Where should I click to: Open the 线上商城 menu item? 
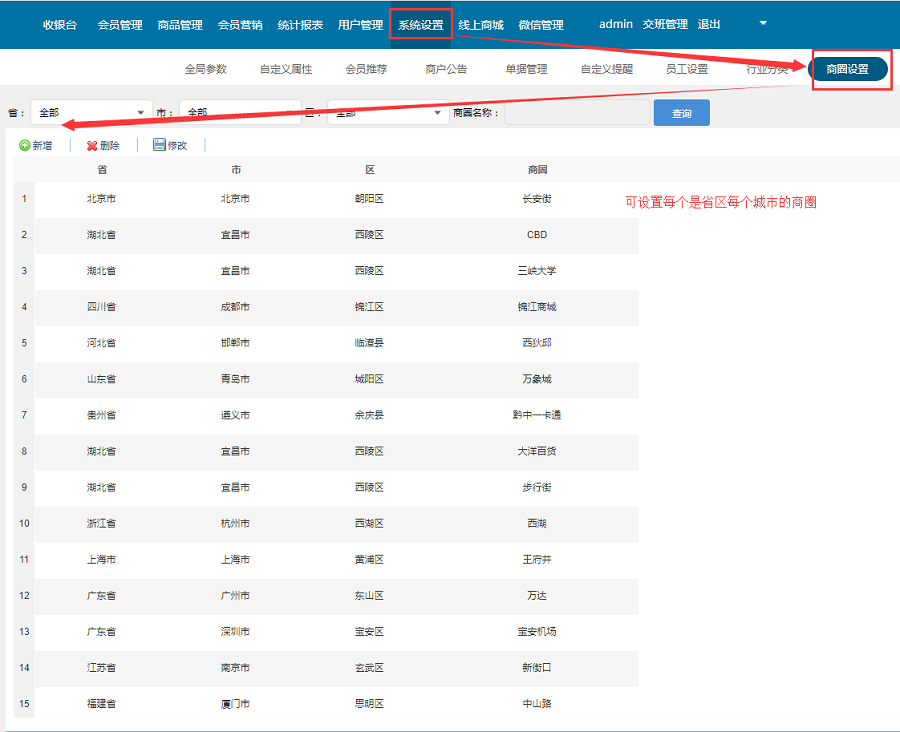click(x=481, y=25)
